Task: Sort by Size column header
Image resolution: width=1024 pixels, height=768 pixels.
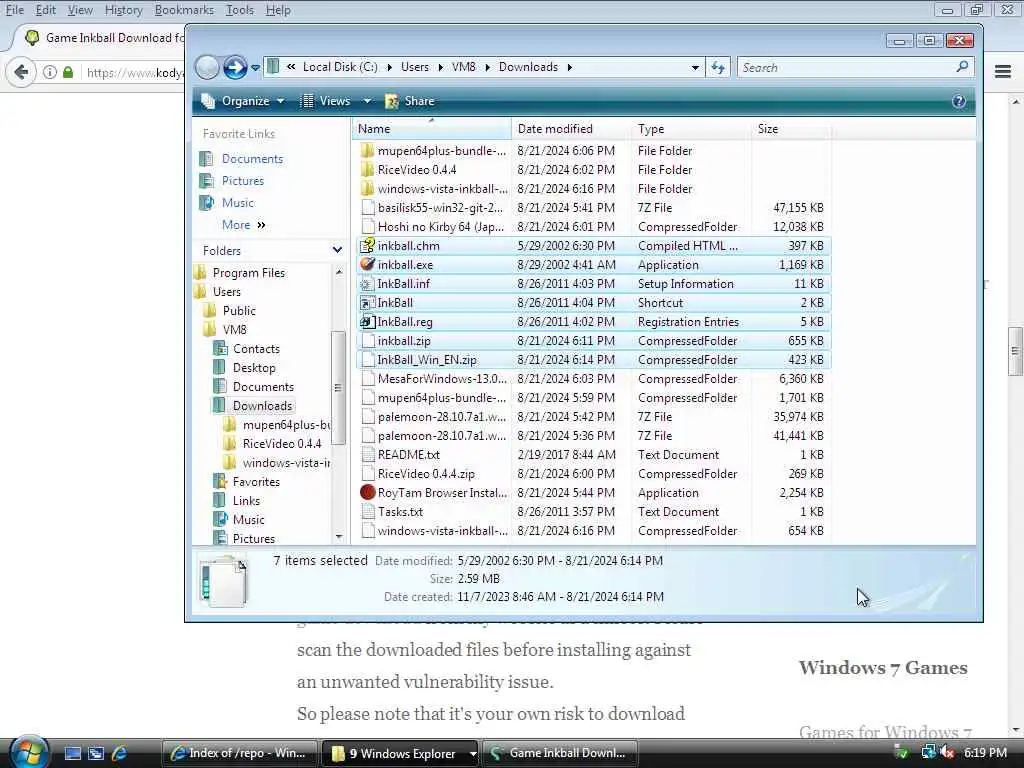Action: (791, 129)
